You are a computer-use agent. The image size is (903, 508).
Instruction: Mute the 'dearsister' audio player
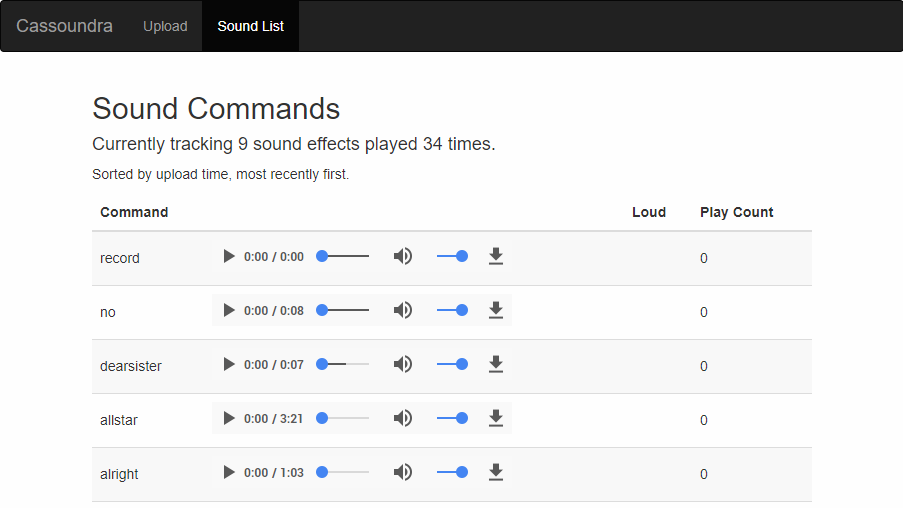tap(403, 364)
